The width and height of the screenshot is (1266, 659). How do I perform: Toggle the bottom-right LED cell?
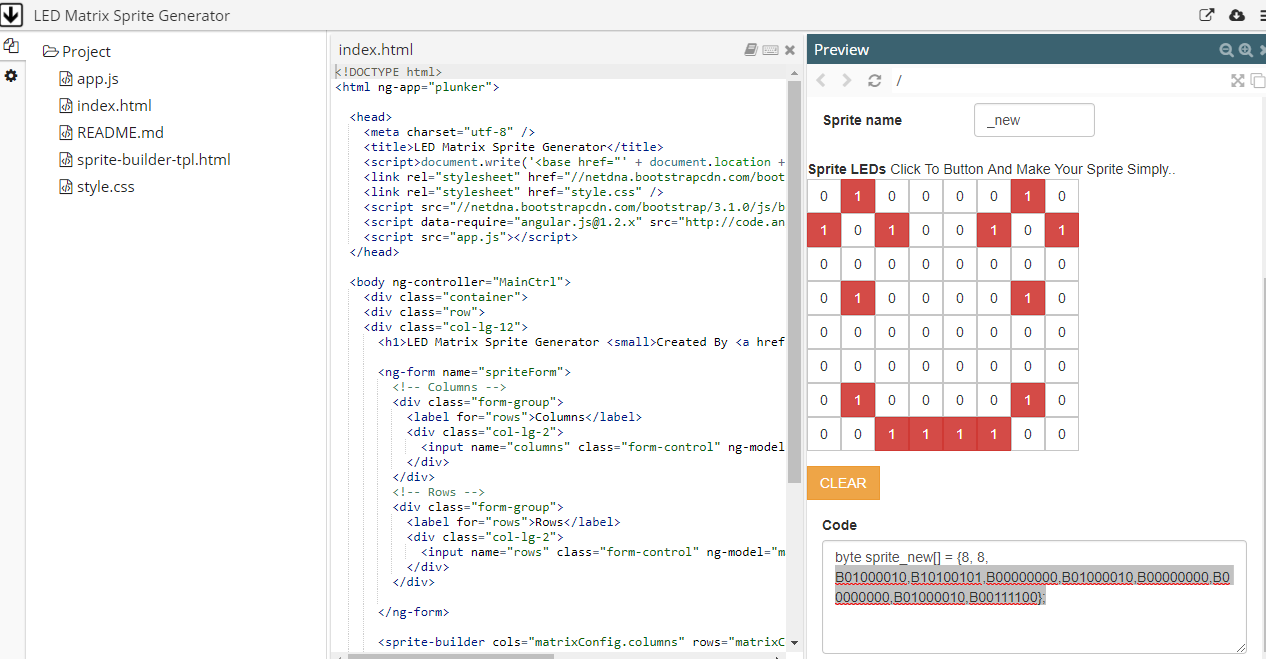pos(1062,434)
